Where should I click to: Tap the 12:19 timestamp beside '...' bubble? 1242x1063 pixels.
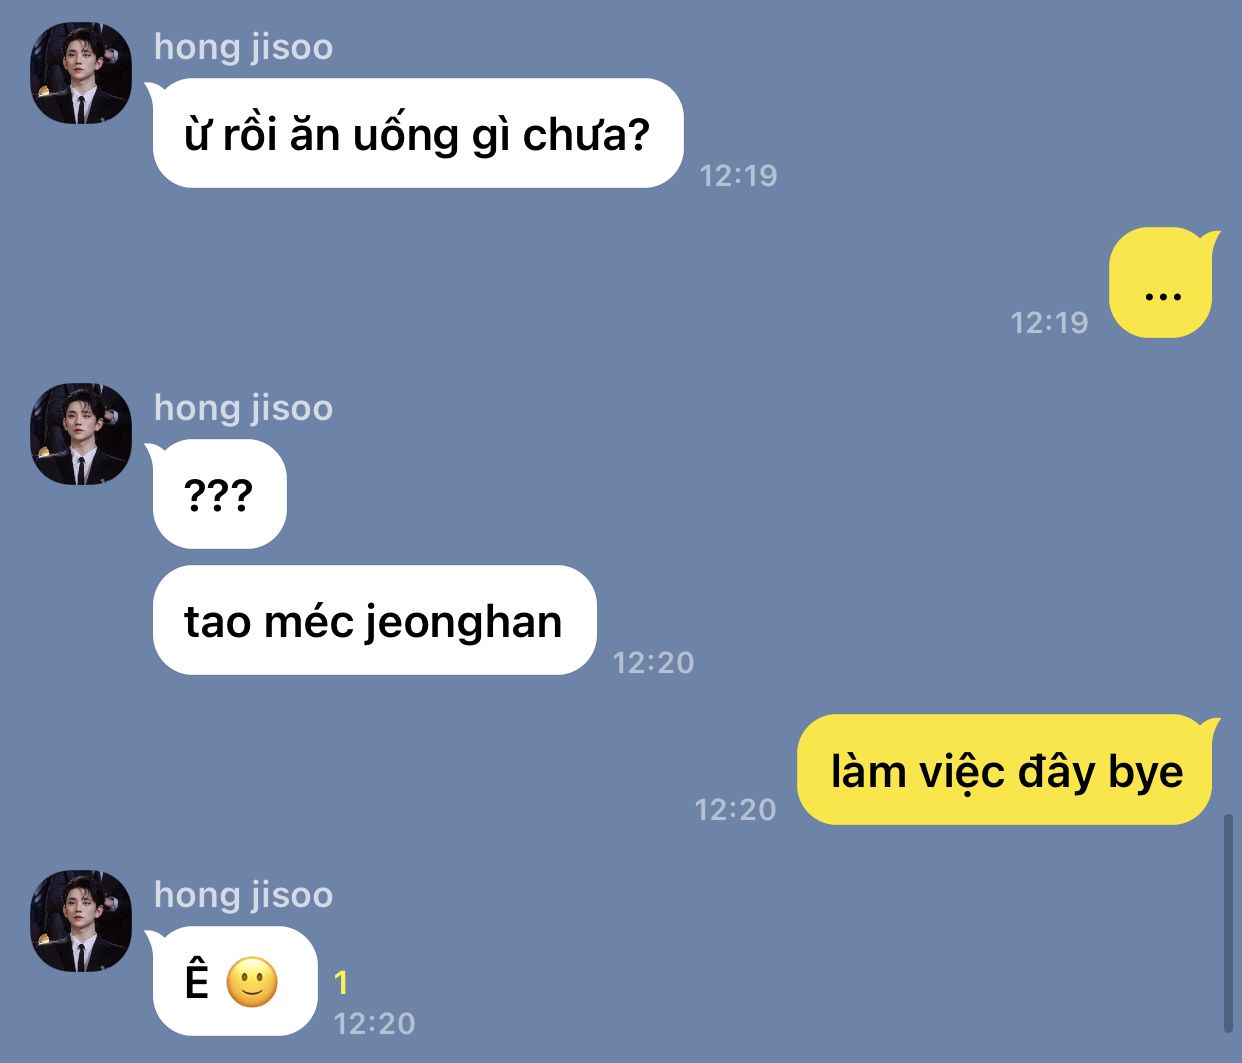pos(1049,322)
